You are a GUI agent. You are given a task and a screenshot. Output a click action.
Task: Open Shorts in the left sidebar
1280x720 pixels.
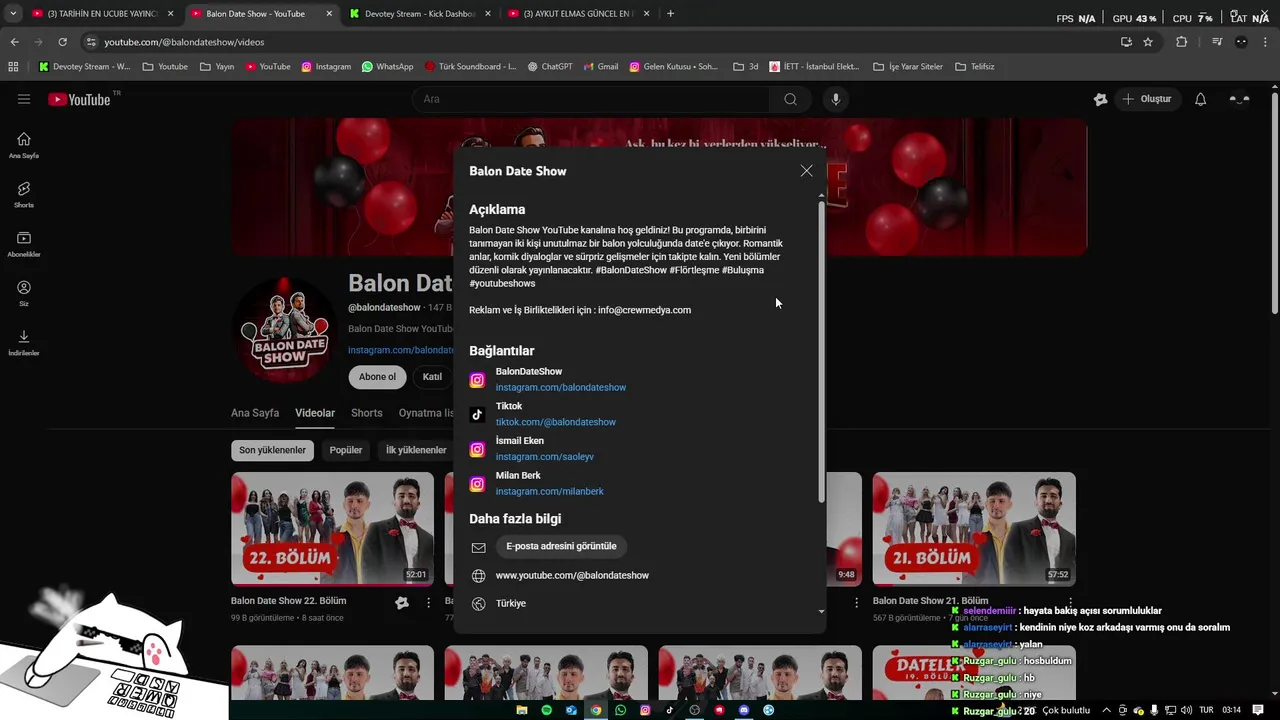[x=24, y=194]
